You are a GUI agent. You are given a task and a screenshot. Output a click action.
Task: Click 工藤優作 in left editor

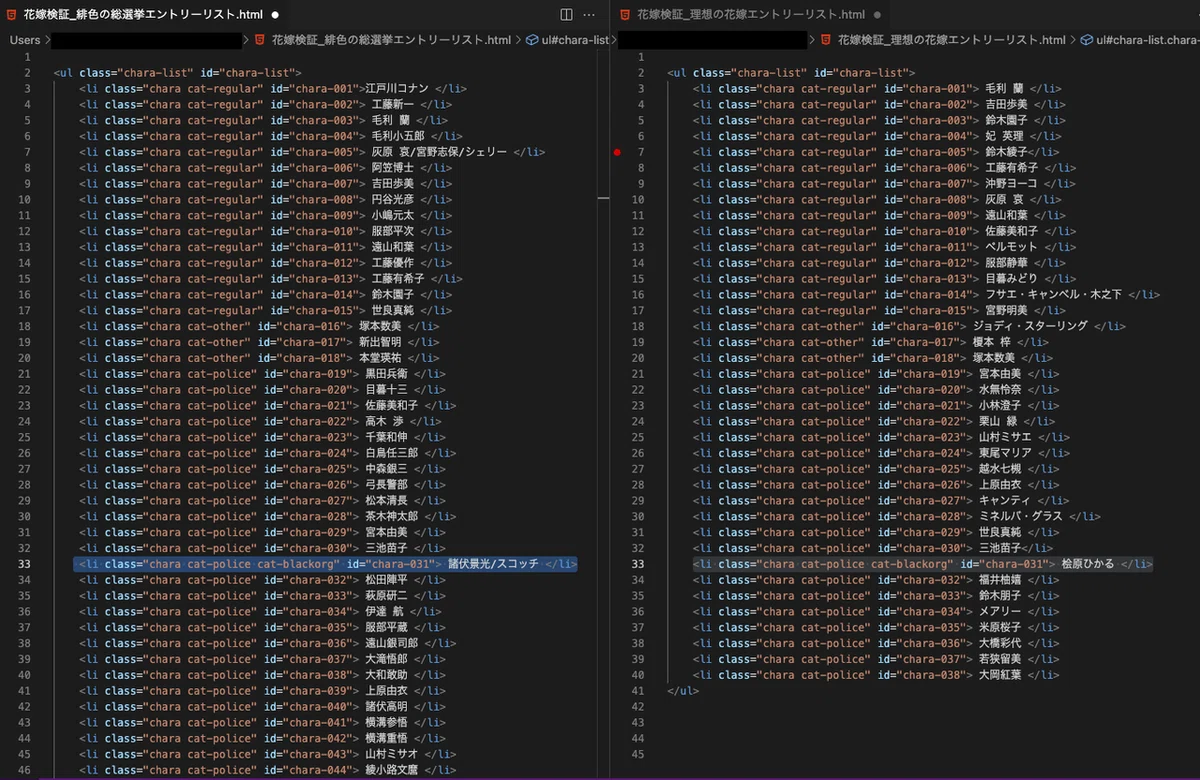[392, 263]
